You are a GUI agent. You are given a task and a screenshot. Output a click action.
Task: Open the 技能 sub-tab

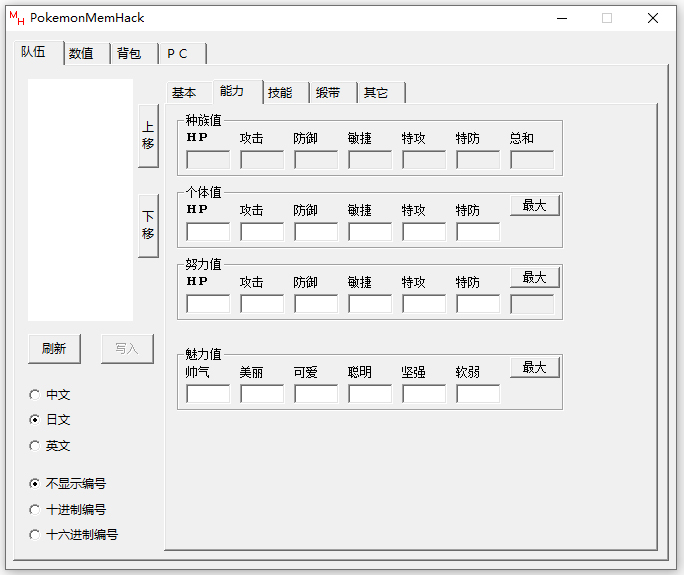click(x=286, y=92)
